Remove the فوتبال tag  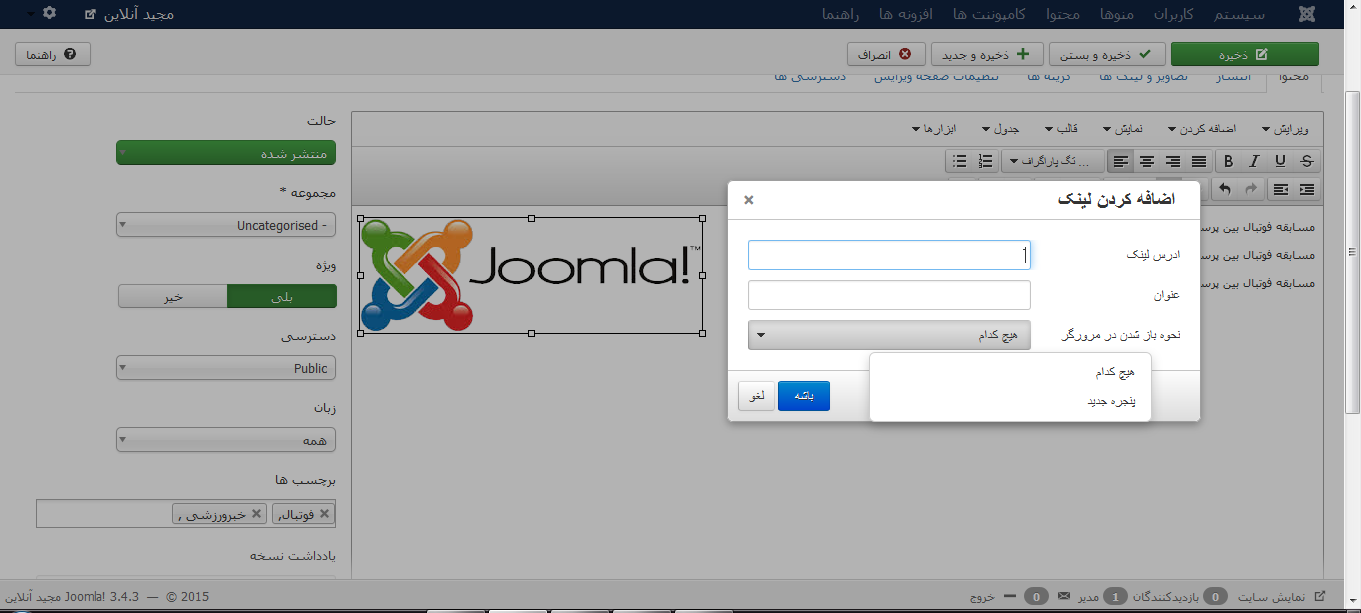point(323,513)
